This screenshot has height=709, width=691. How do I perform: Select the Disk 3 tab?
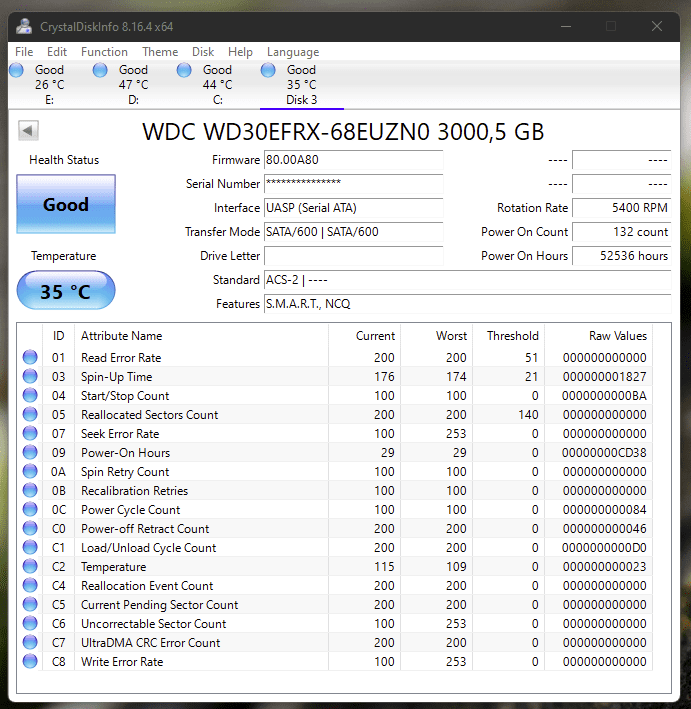(302, 85)
